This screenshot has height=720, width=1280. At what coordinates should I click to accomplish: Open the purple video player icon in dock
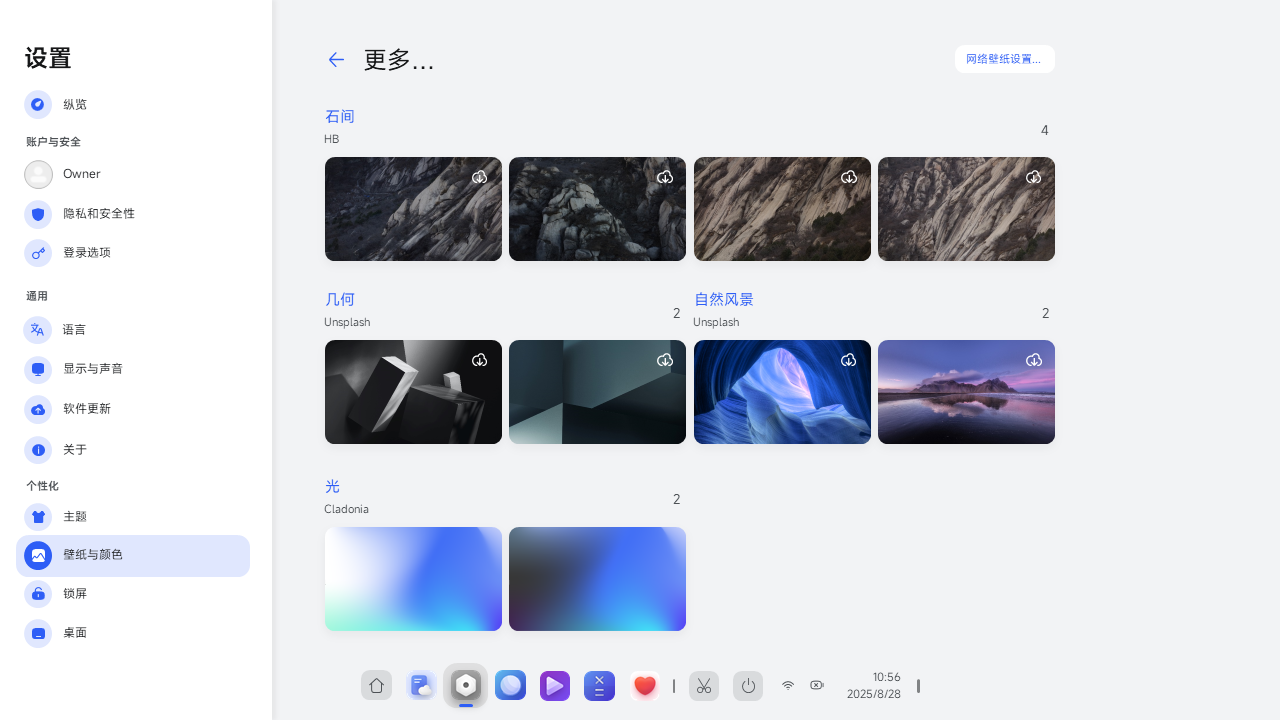click(555, 685)
